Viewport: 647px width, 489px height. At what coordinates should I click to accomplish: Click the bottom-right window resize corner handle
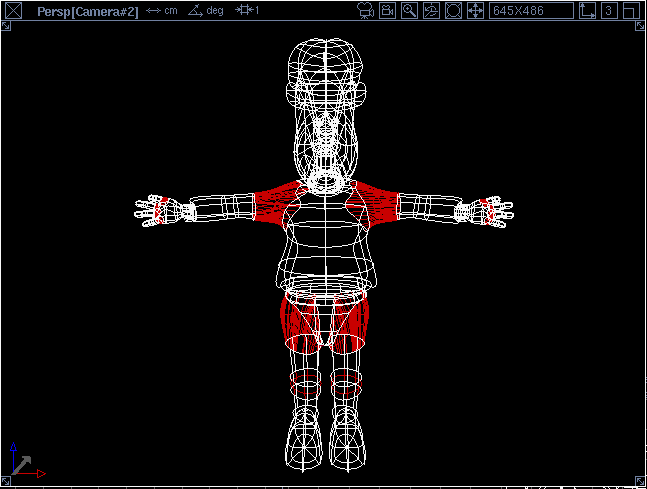point(640,481)
